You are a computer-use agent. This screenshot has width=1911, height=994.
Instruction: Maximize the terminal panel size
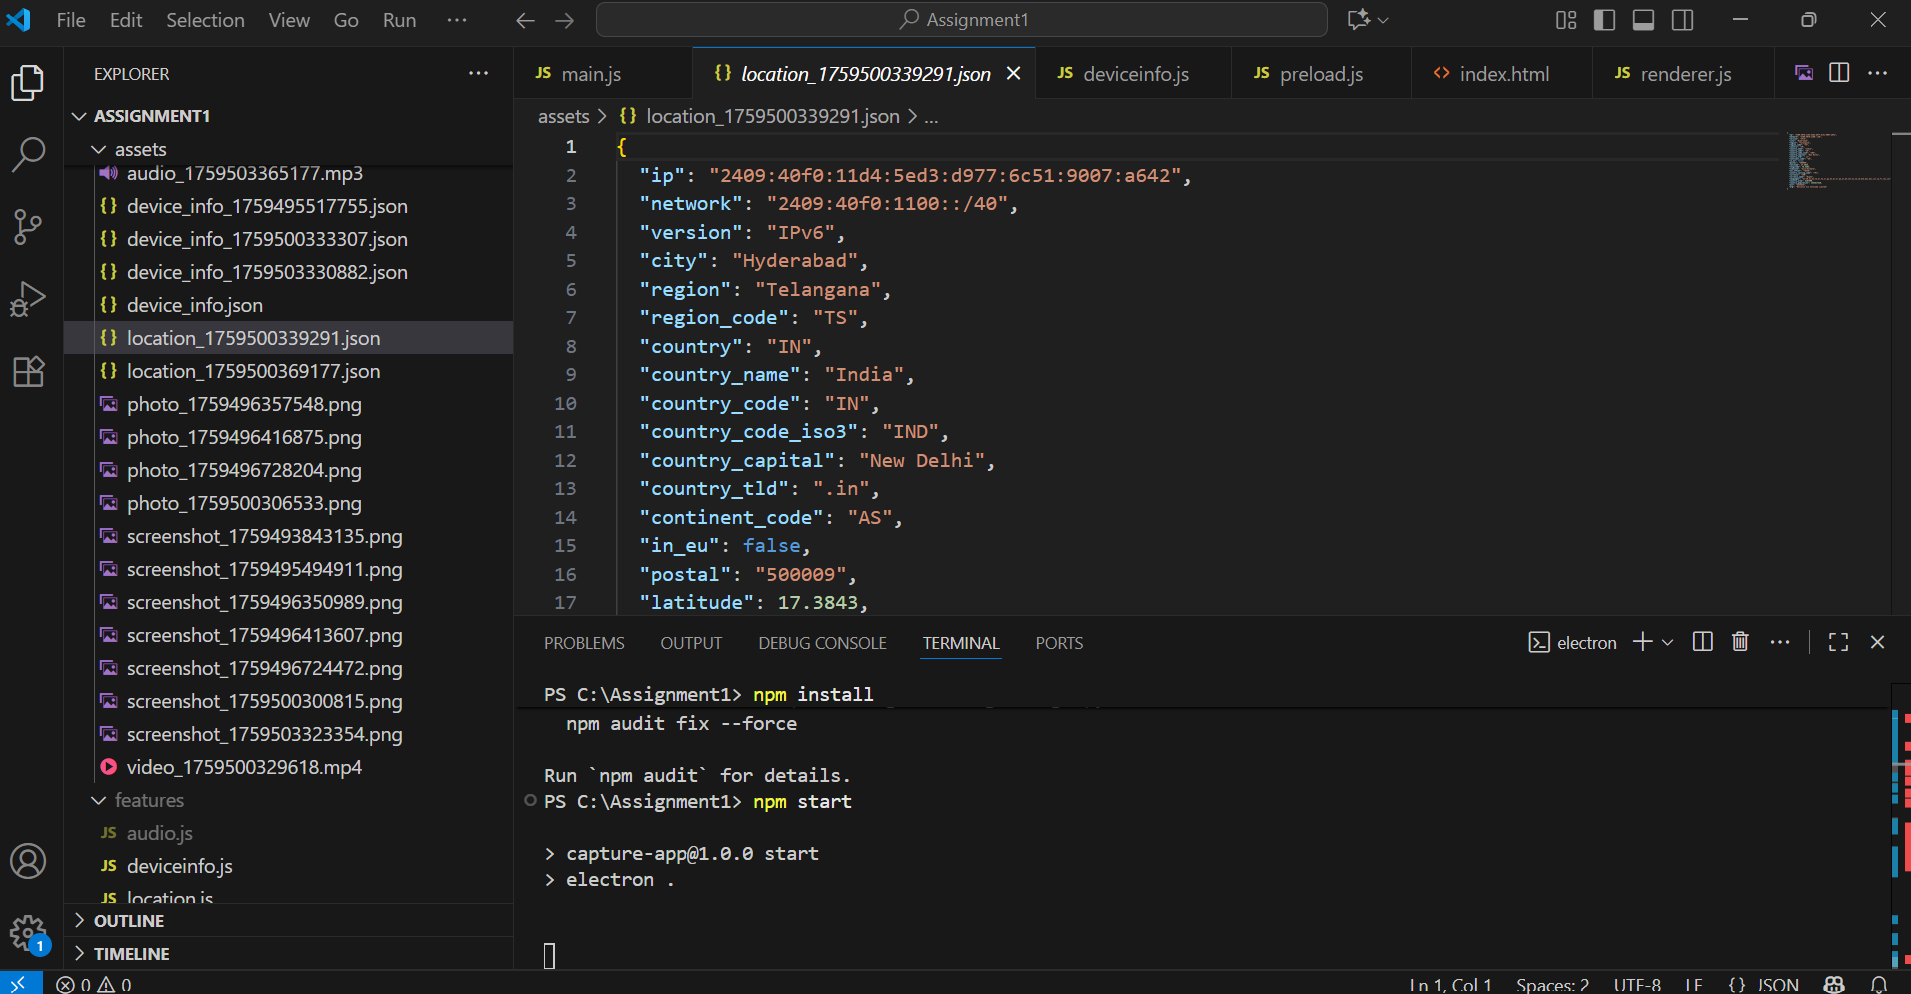tap(1838, 642)
